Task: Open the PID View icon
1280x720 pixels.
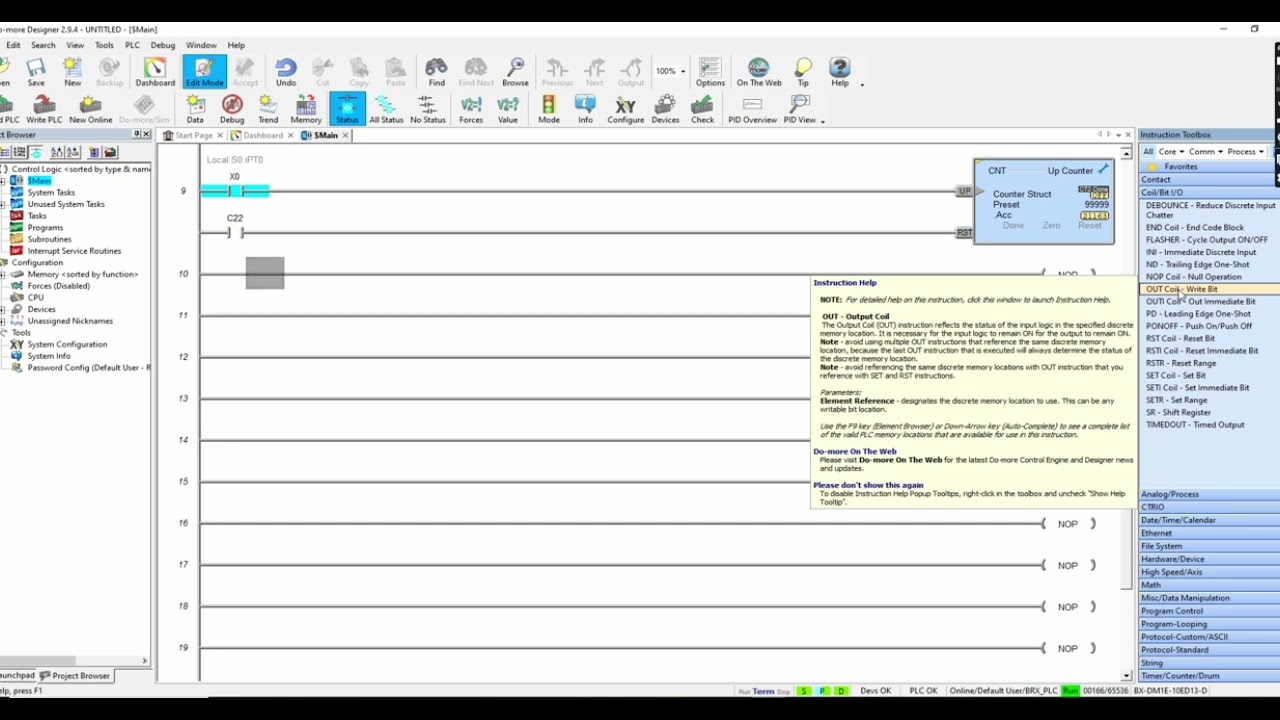Action: point(800,110)
